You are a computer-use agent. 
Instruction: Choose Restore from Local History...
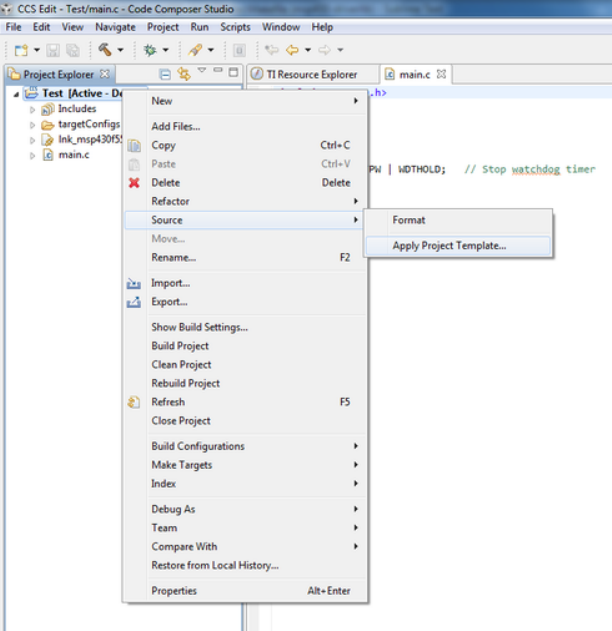point(245,565)
